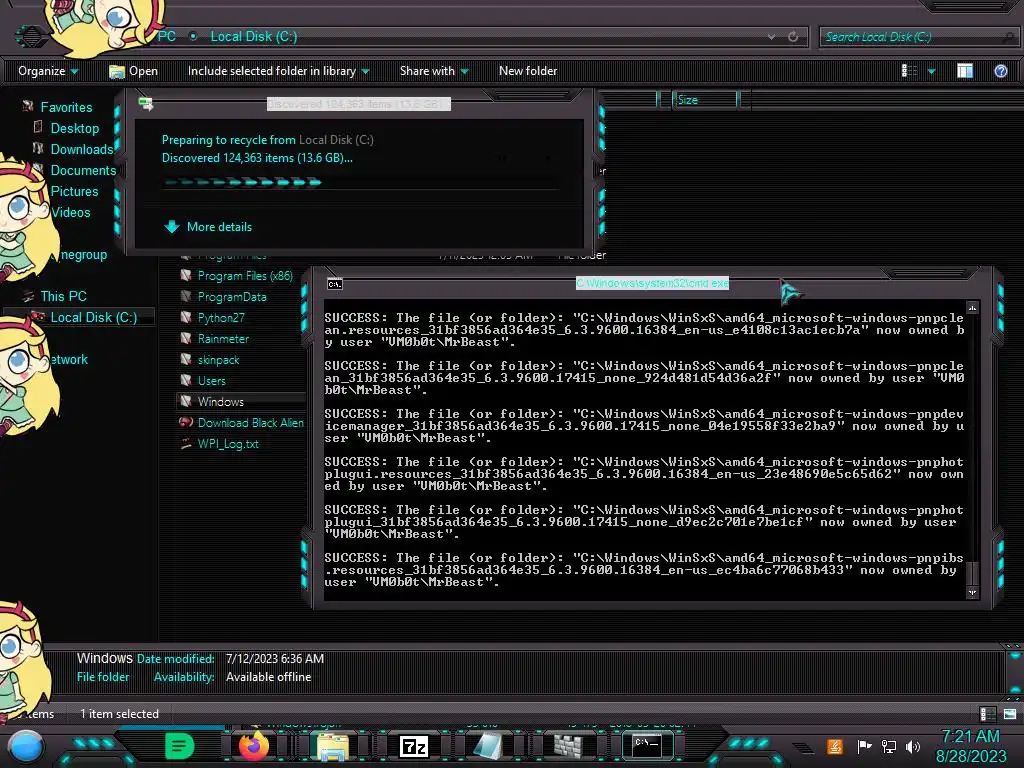Select the Rainmeter folder
This screenshot has width=1024, height=768.
click(x=223, y=338)
